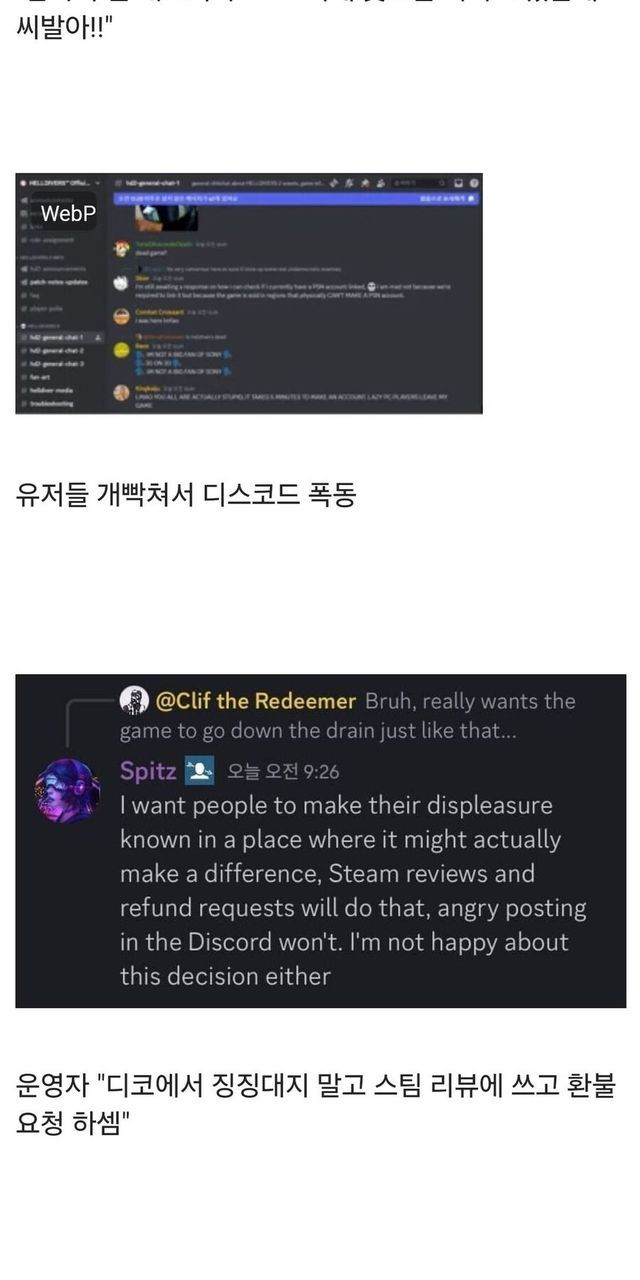The image size is (640, 1280).
Task: Click the small reply avatar before @Clif
Action: click(134, 700)
